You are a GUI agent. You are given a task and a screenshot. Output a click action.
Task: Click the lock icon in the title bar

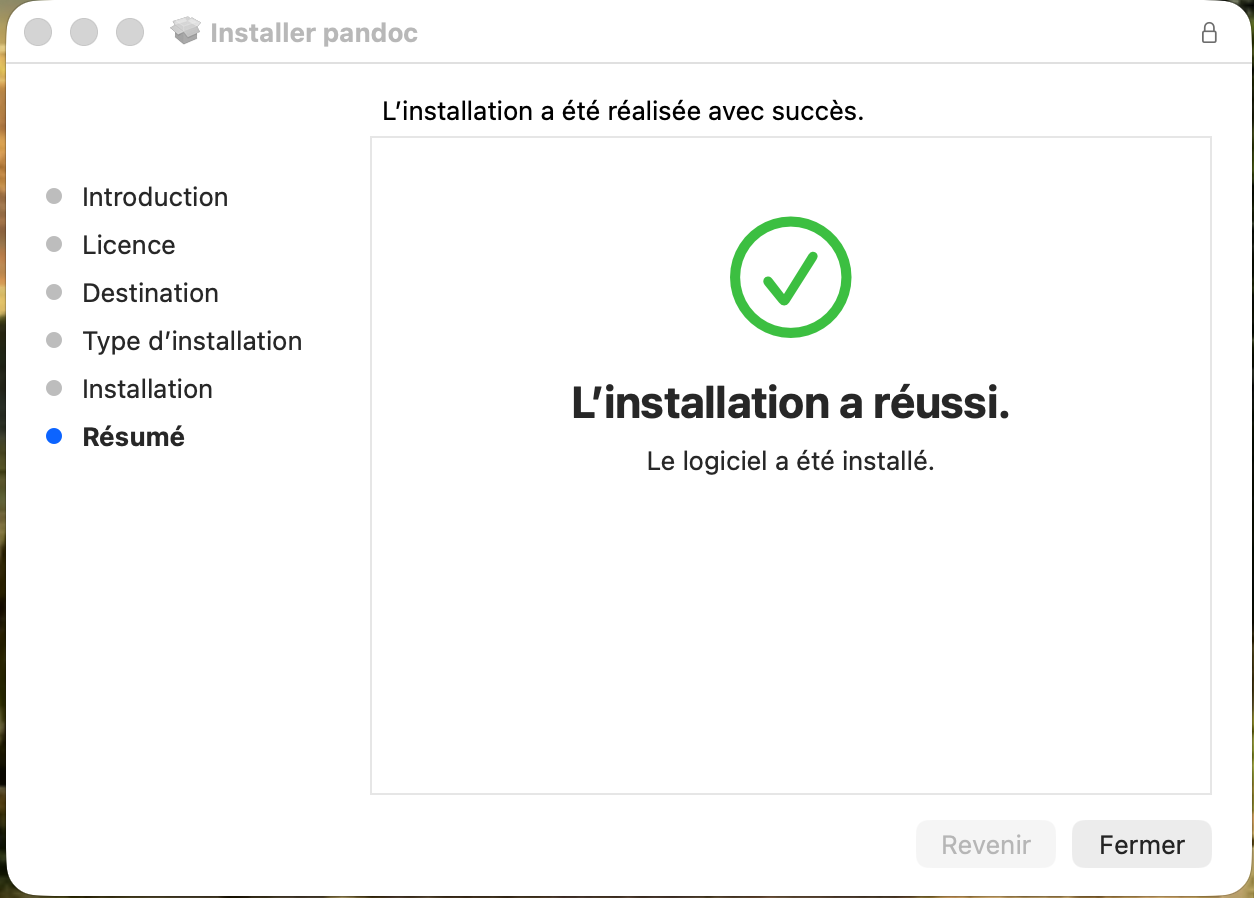tap(1209, 33)
